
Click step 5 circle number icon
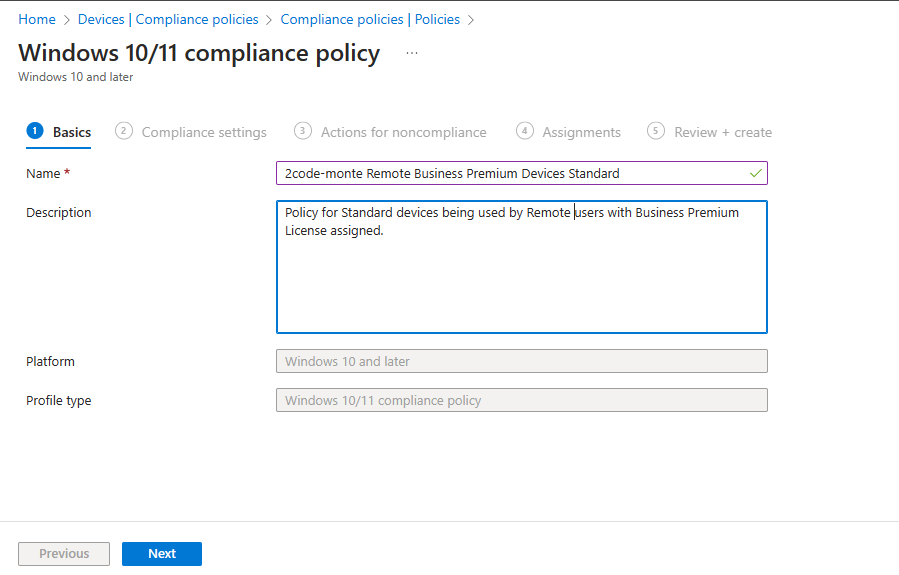point(656,131)
